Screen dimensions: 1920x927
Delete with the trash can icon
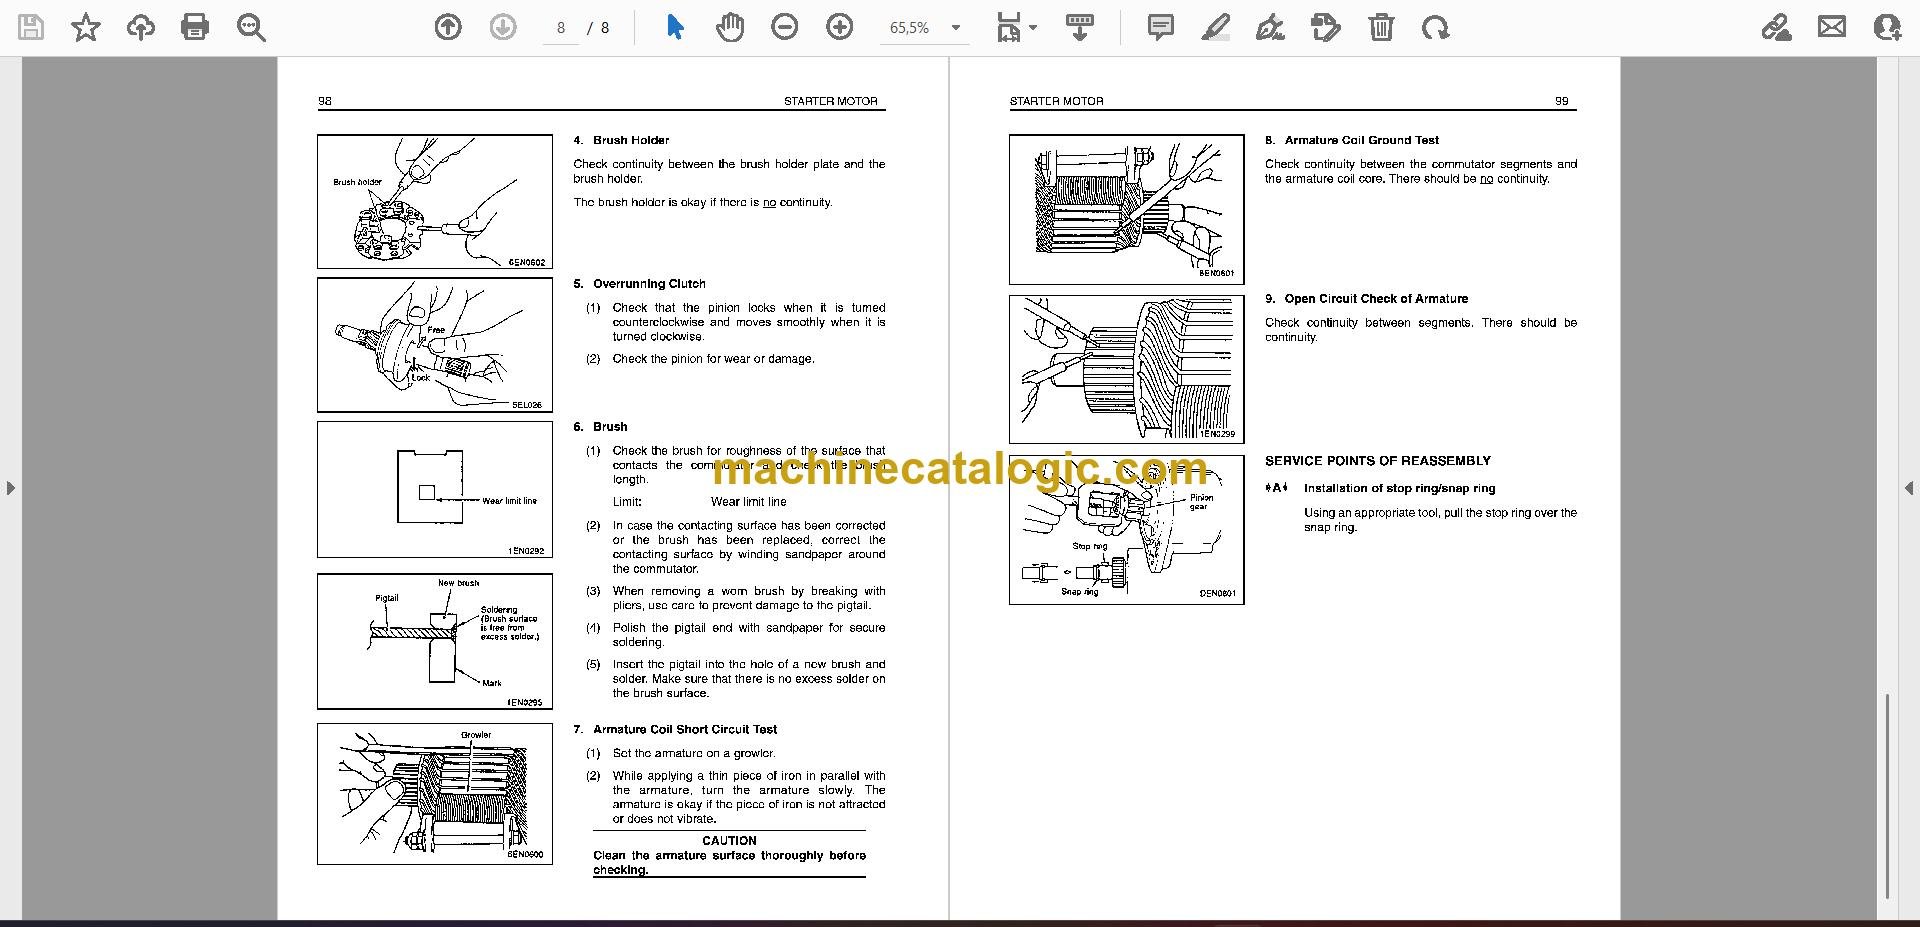pyautogui.click(x=1381, y=28)
